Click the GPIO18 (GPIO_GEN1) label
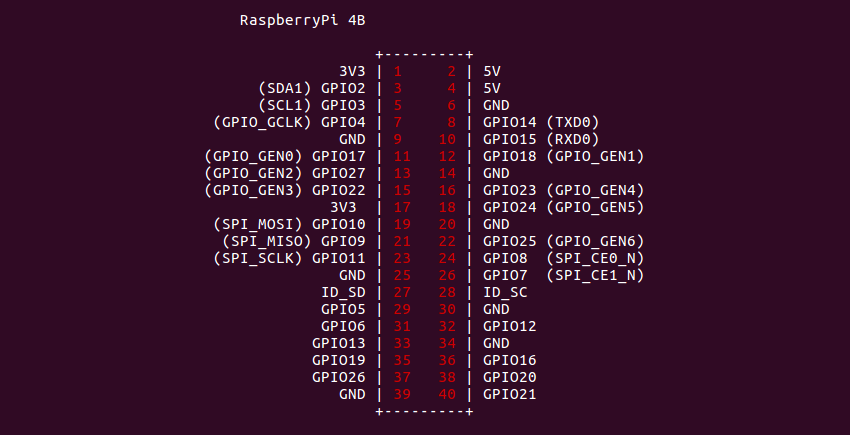This screenshot has width=850, height=435. click(564, 157)
